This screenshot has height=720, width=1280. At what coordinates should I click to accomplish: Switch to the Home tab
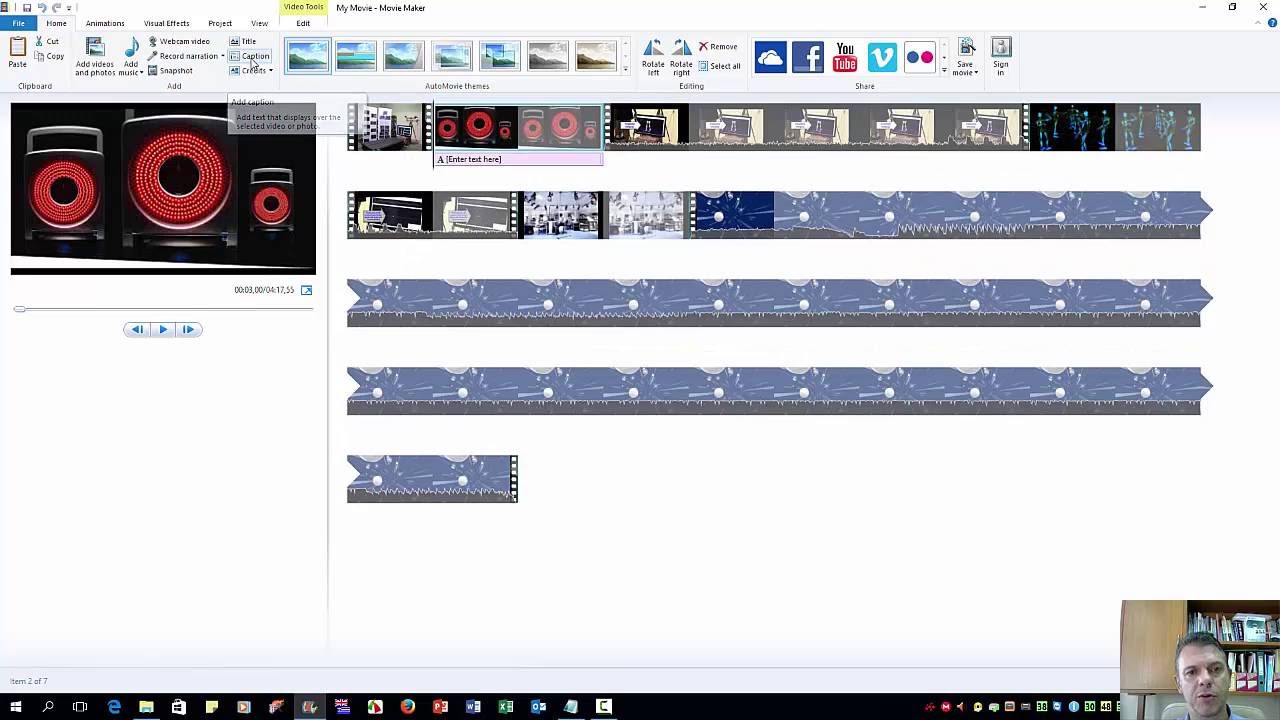(56, 23)
